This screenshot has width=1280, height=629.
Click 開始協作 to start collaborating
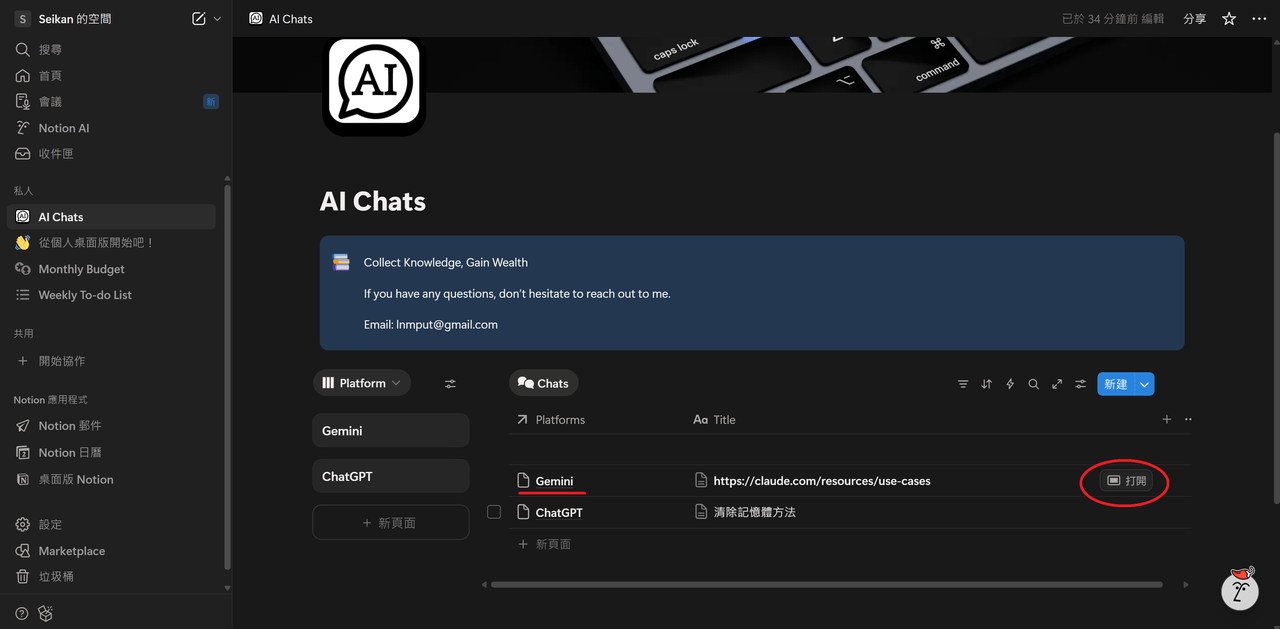[x=111, y=361]
